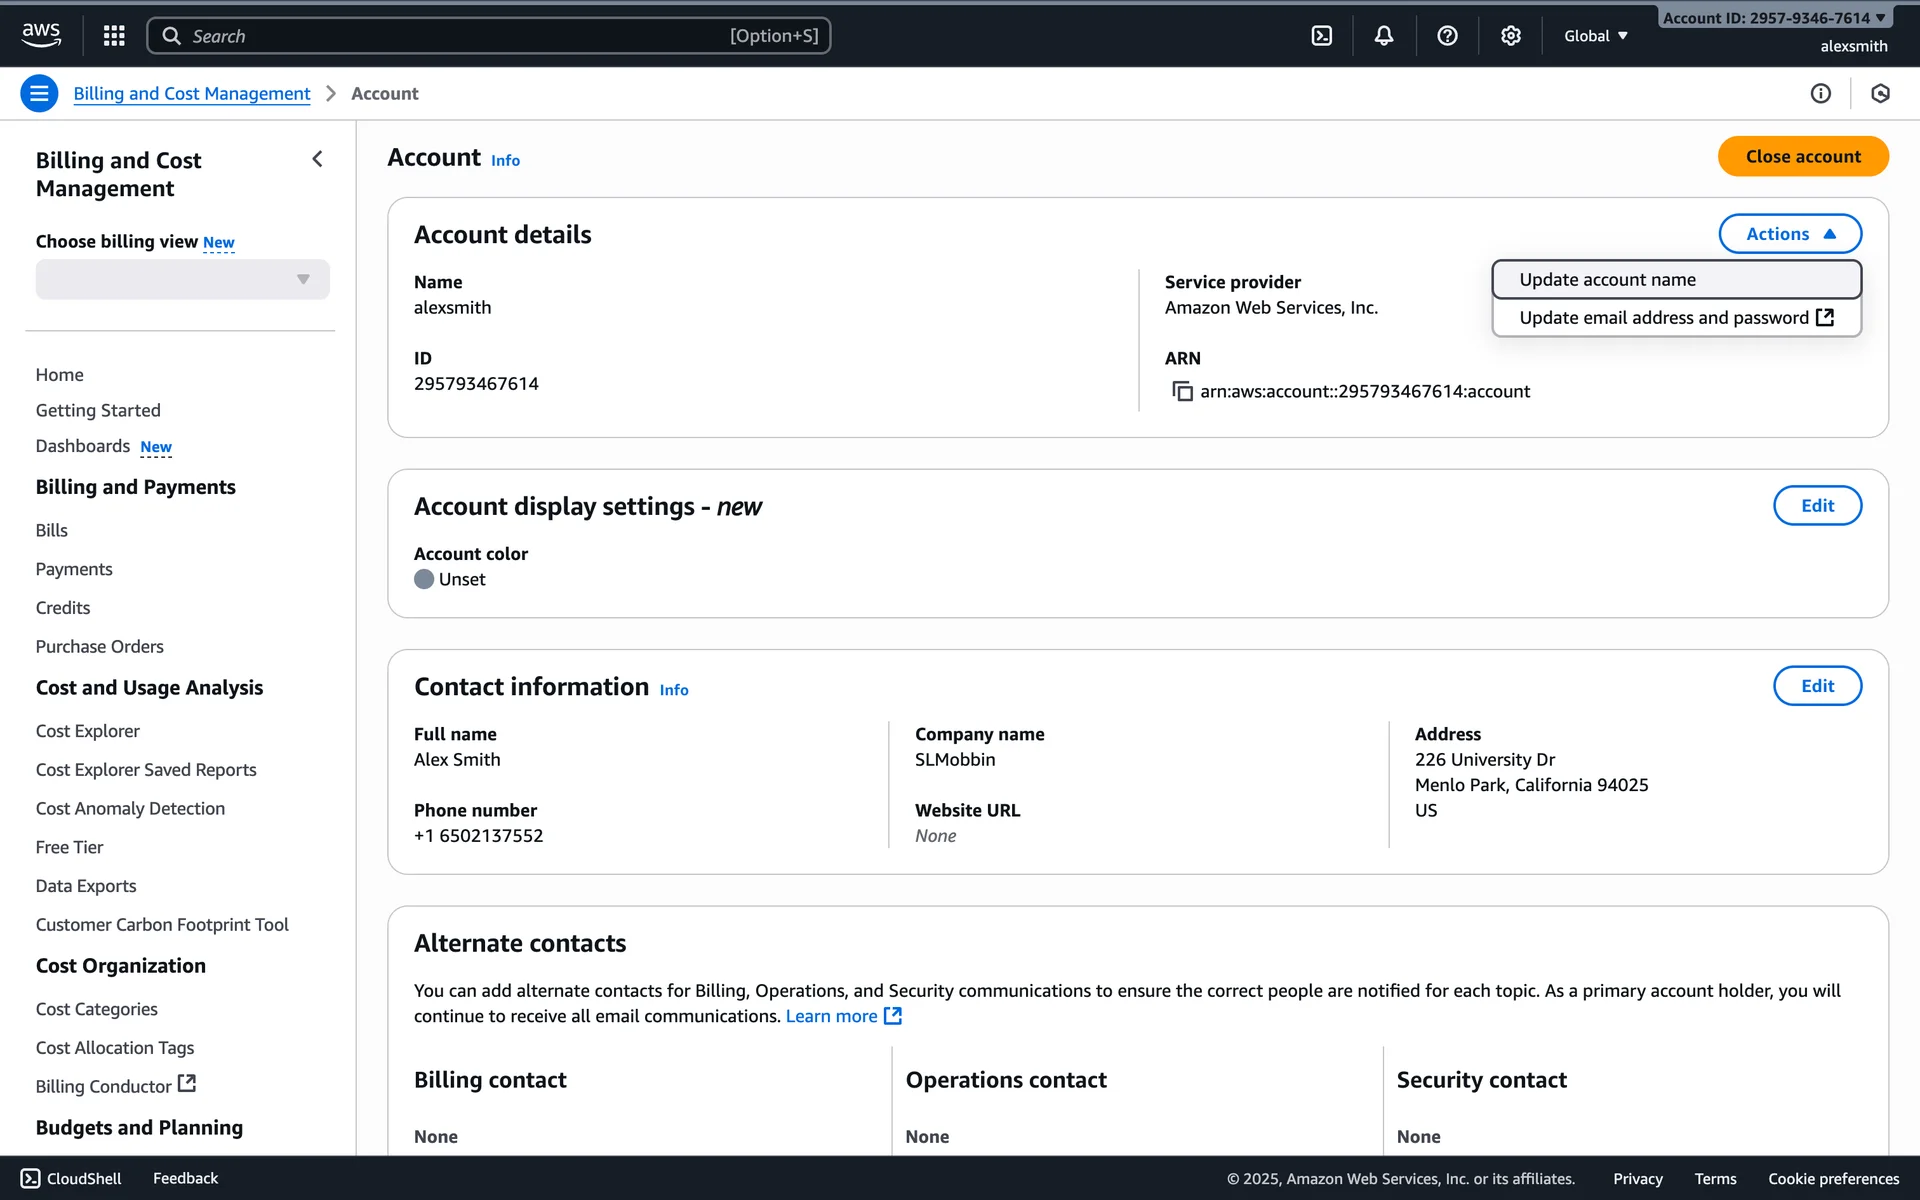
Task: Click the orange Close account button
Action: pos(1802,156)
